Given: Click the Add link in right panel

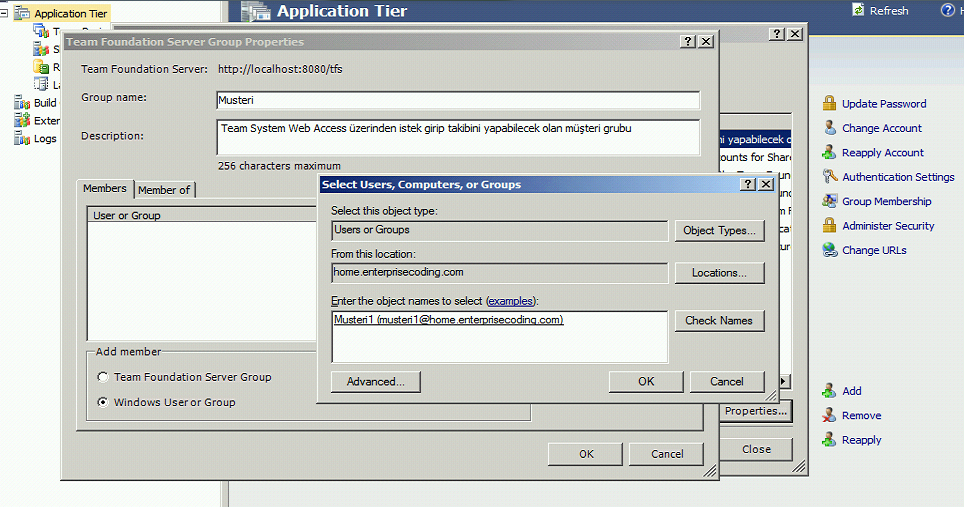Looking at the screenshot, I should tap(851, 391).
